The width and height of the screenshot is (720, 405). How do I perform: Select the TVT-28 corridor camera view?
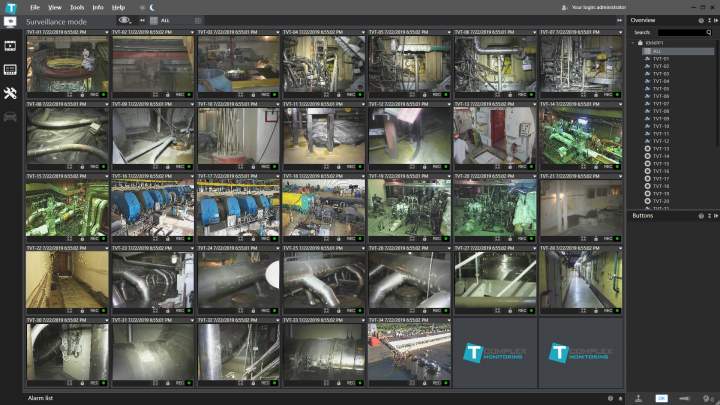(x=581, y=280)
